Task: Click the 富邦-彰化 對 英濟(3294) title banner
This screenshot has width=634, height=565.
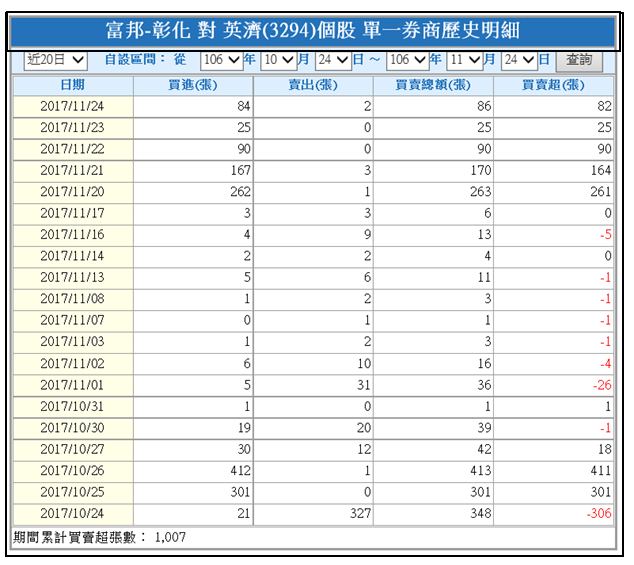Action: tap(313, 31)
